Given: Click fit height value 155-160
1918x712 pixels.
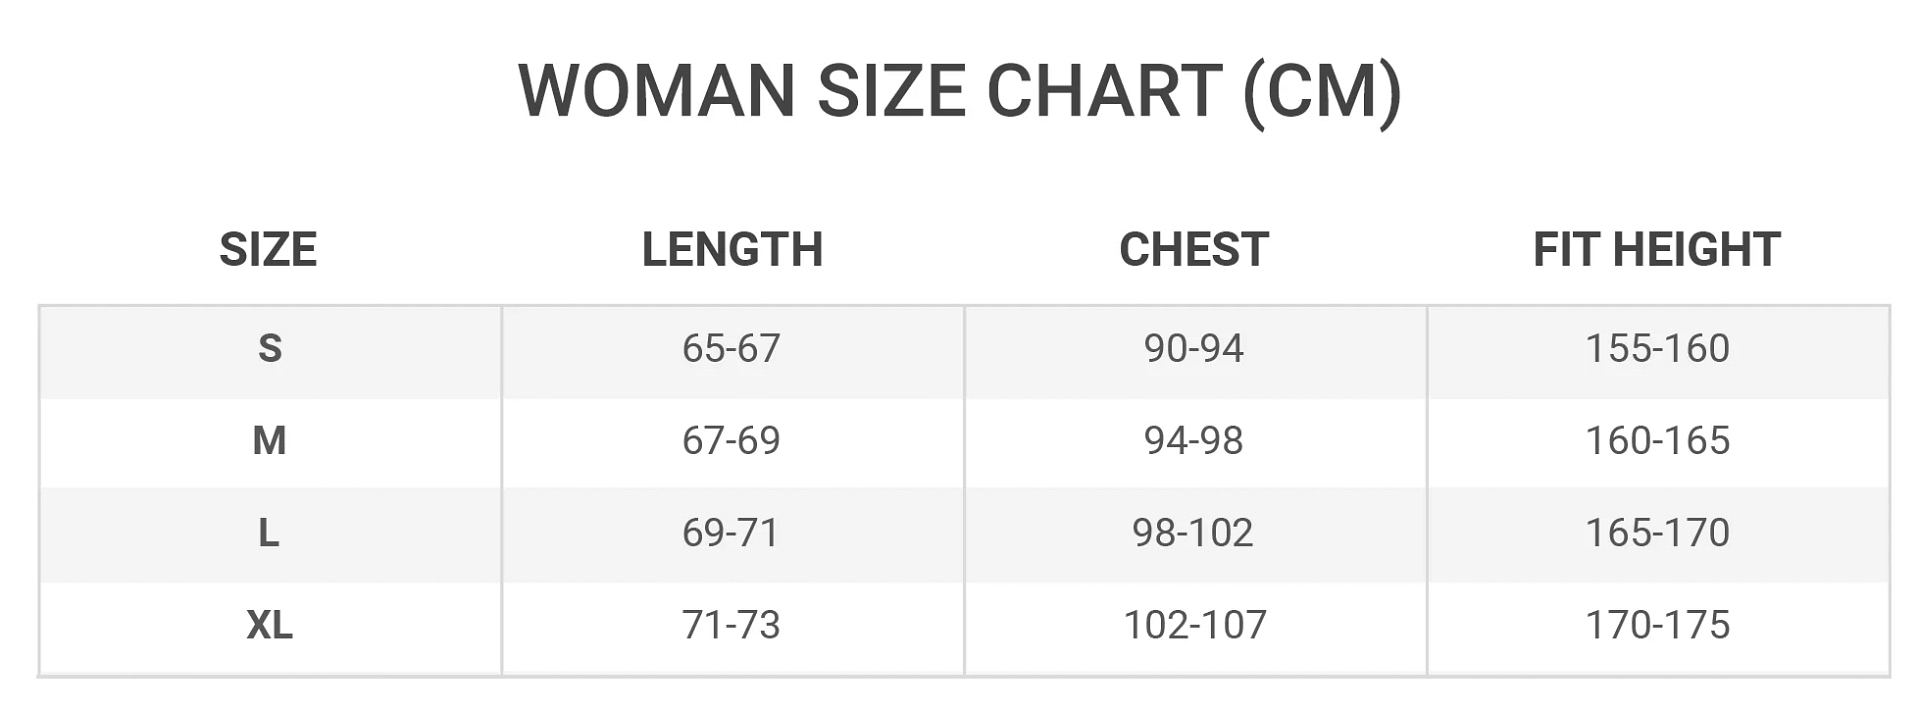Looking at the screenshot, I should click(x=1657, y=348).
